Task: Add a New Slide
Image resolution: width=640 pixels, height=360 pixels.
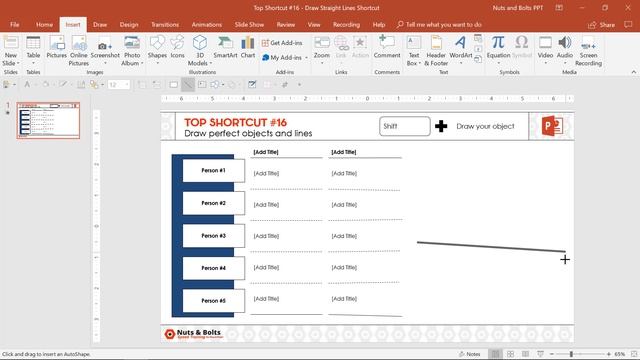Action: click(x=11, y=45)
